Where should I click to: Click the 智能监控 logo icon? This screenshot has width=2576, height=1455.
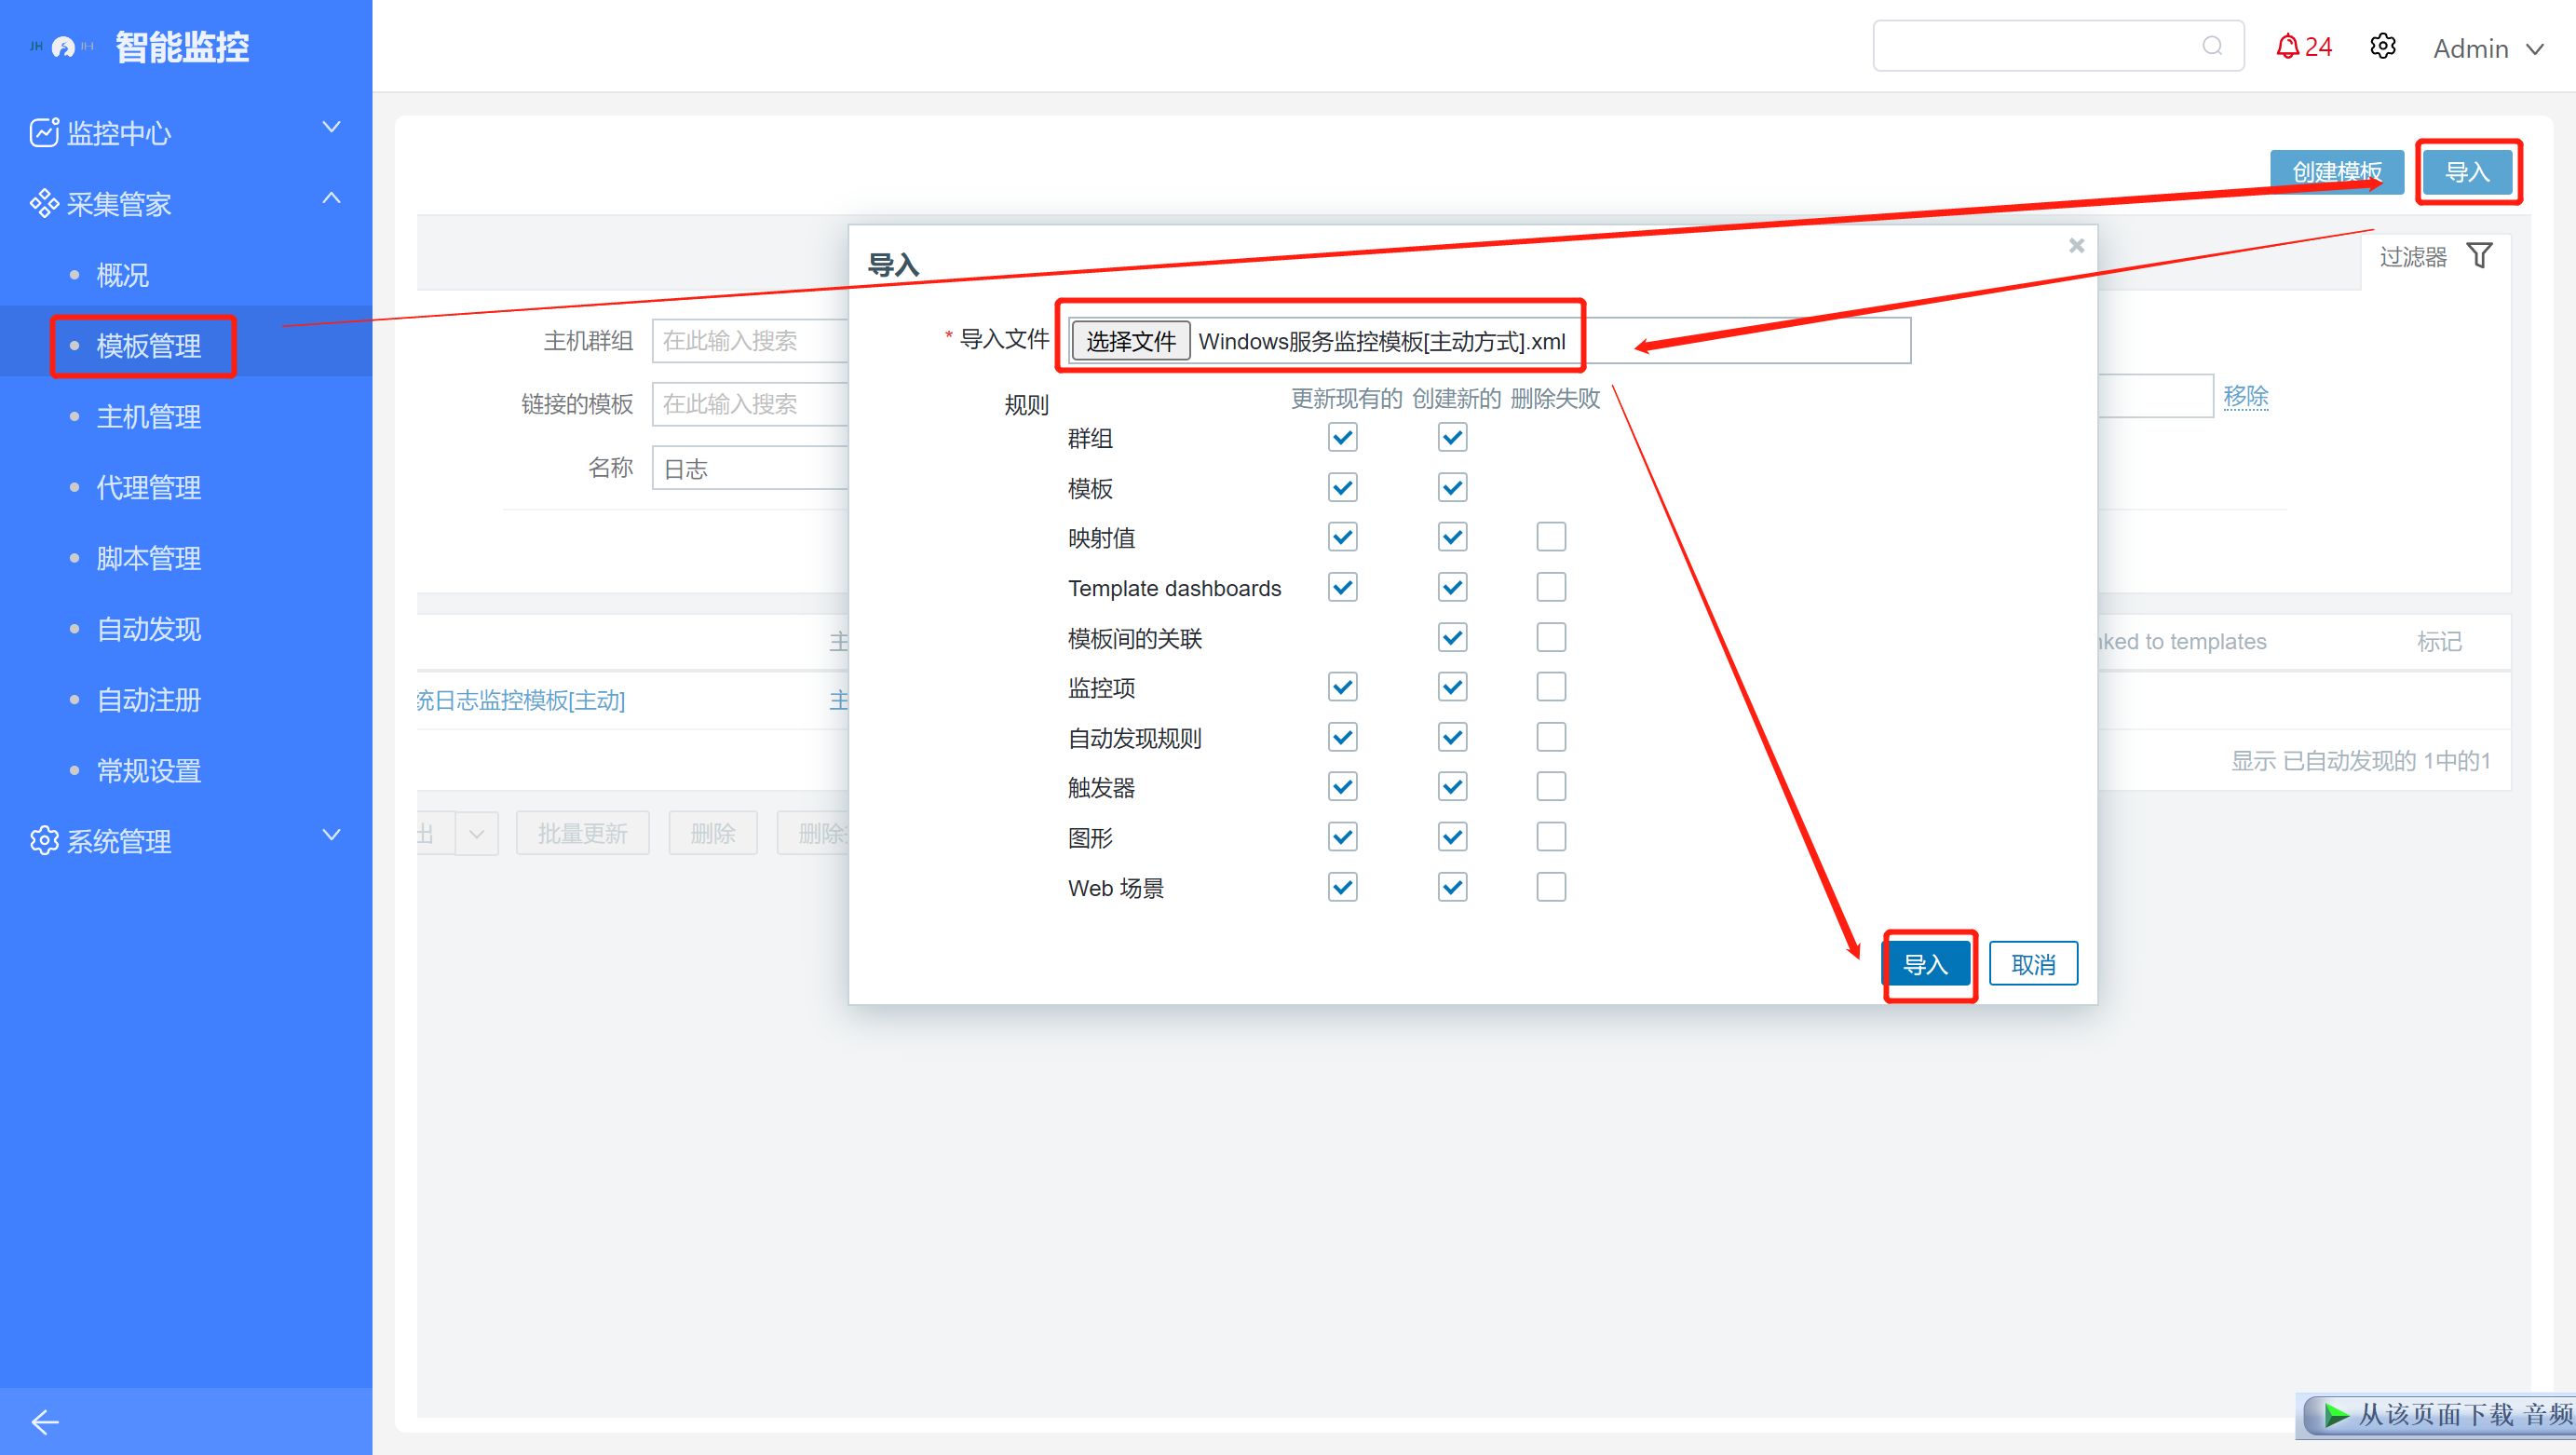click(x=62, y=47)
